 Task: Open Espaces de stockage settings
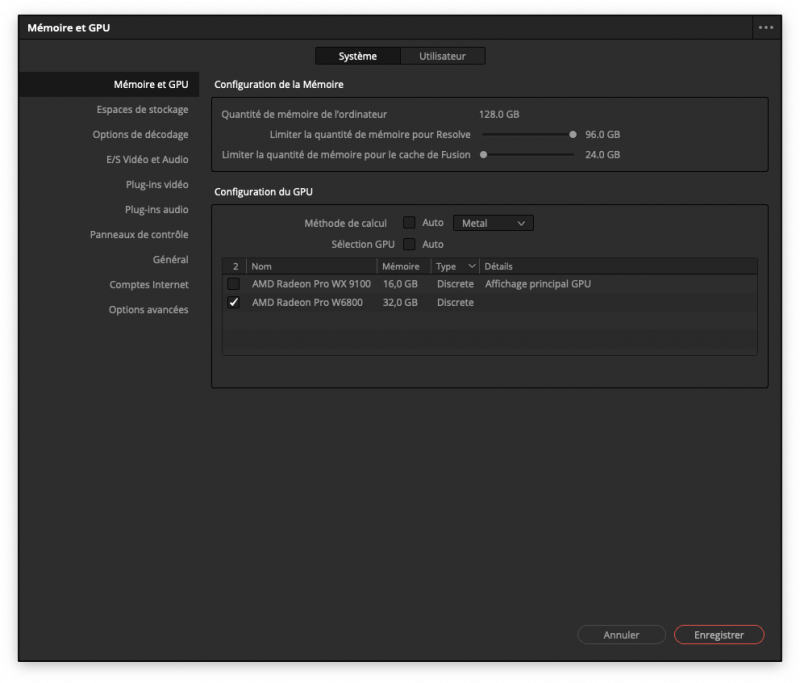142,110
